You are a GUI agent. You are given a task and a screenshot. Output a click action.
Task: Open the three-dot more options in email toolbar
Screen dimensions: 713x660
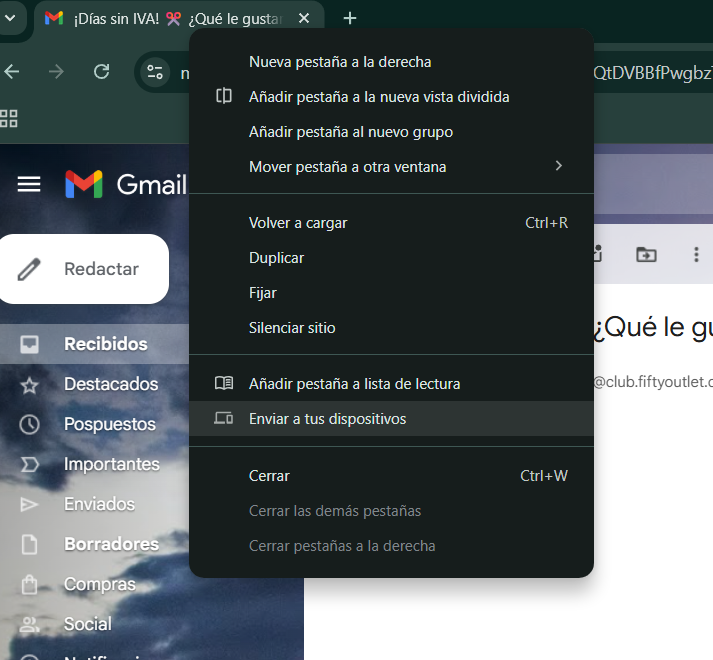click(x=697, y=254)
